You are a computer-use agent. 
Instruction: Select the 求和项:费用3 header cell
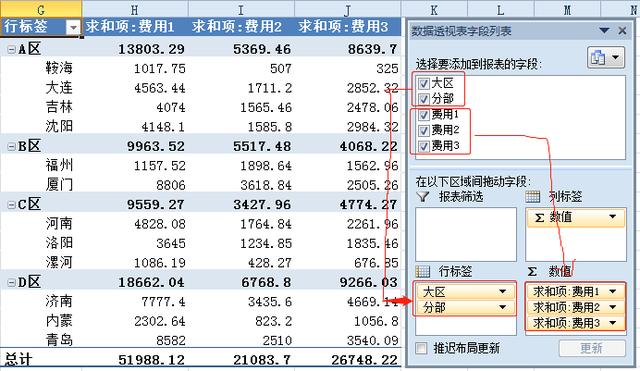click(348, 27)
